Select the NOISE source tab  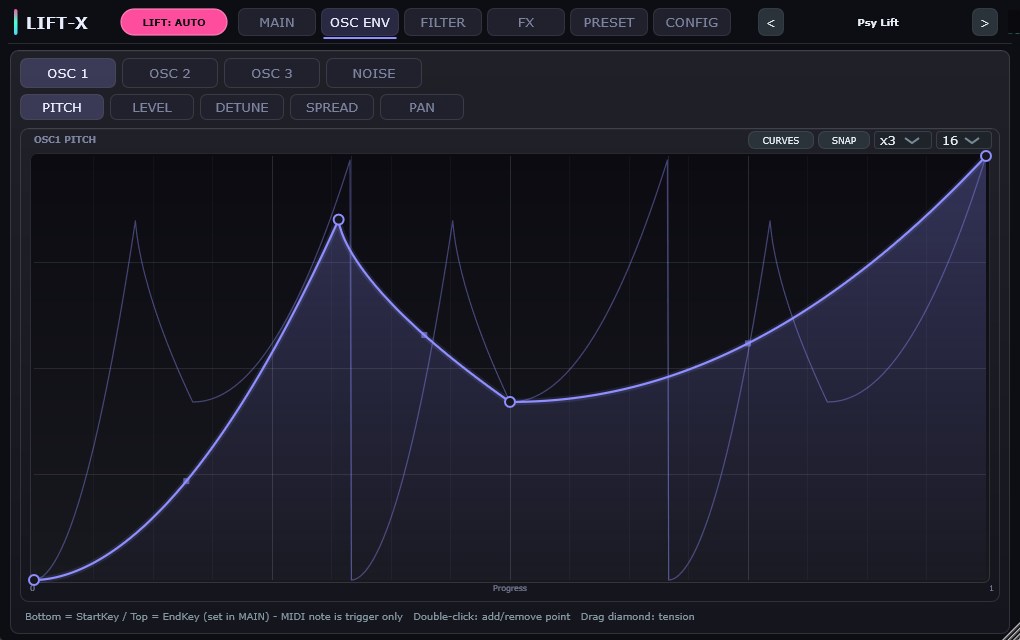374,73
